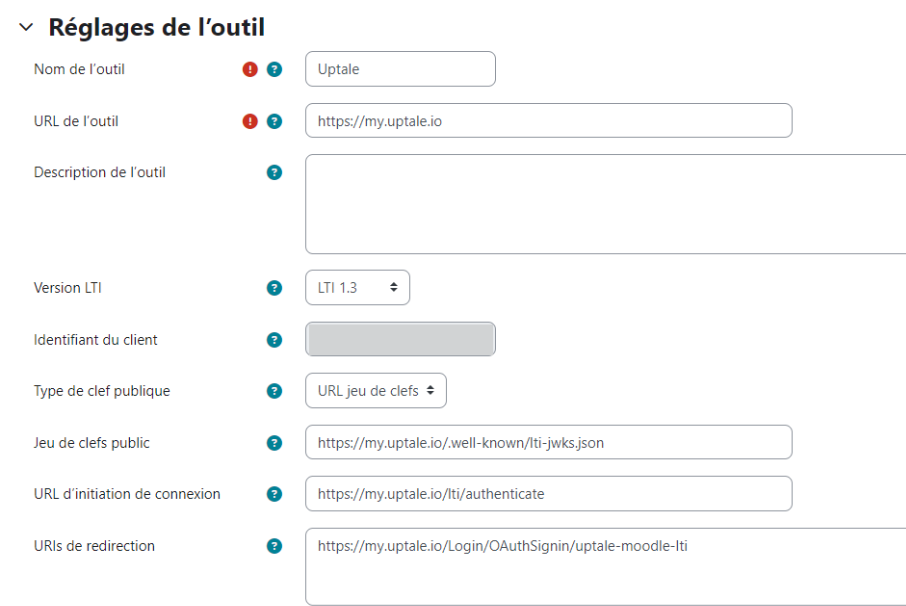Click the Réglages de l'outil heading
The width and height of the screenshot is (906, 606).
[157, 27]
